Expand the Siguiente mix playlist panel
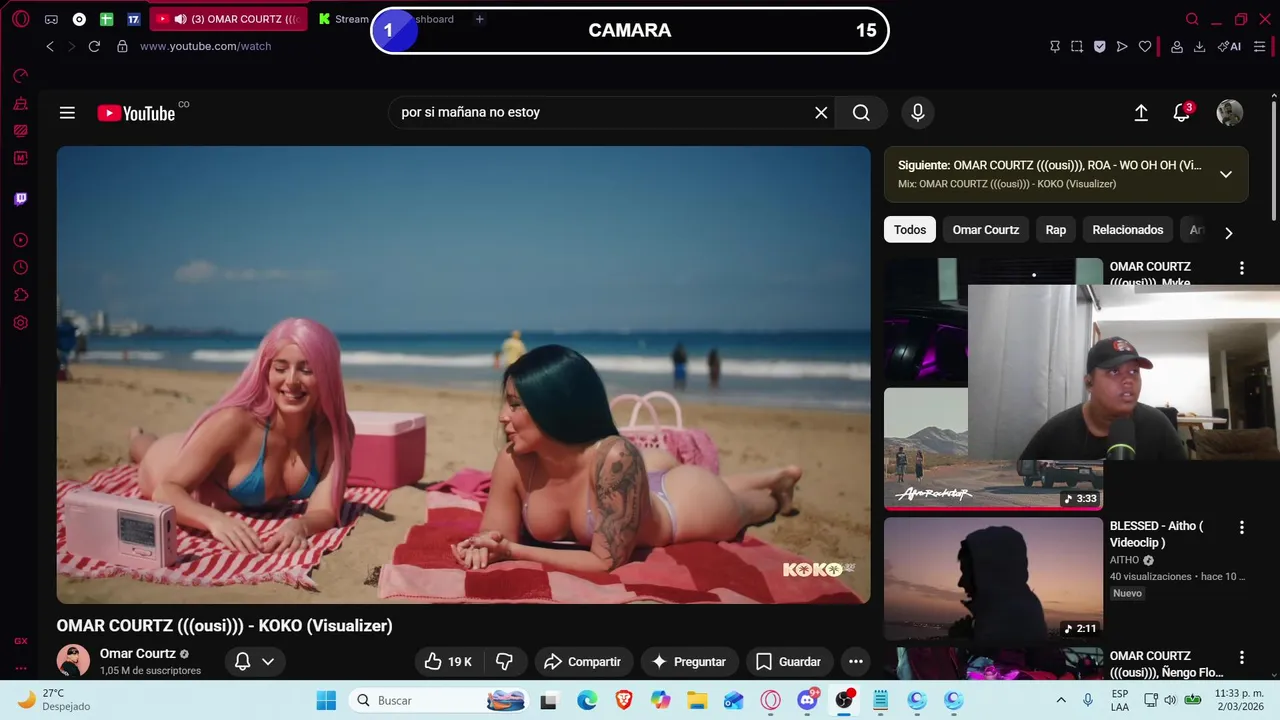 coord(1226,174)
